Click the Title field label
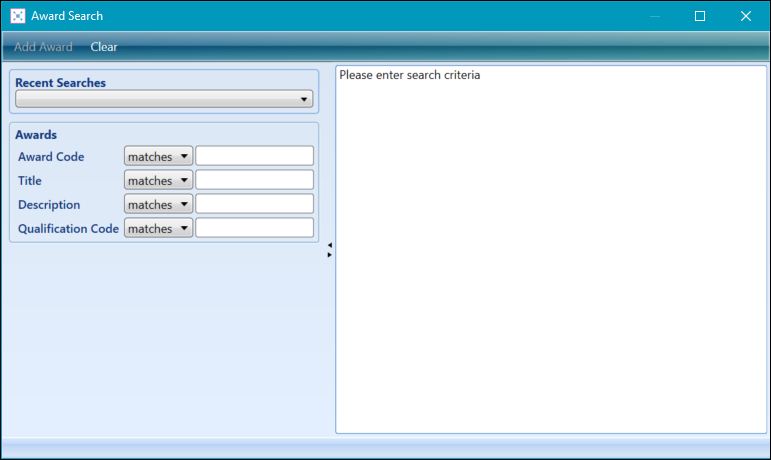Screen dimensions: 771x460 30,181
